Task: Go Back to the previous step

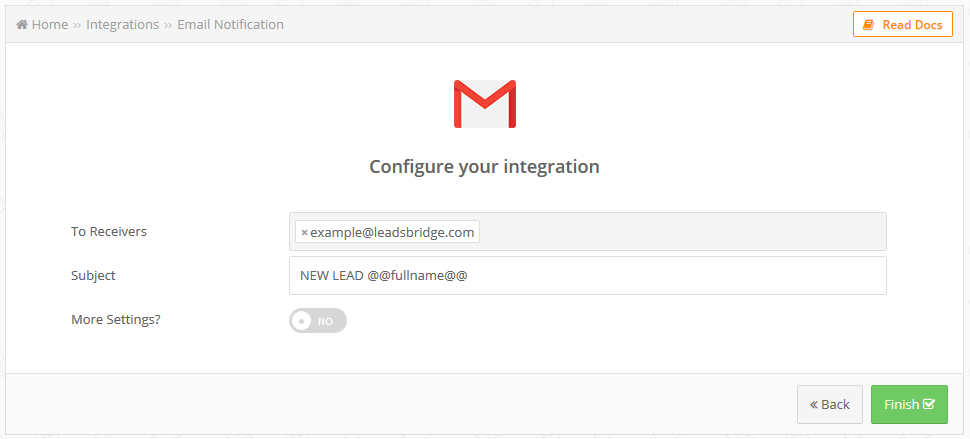Action: (x=830, y=404)
